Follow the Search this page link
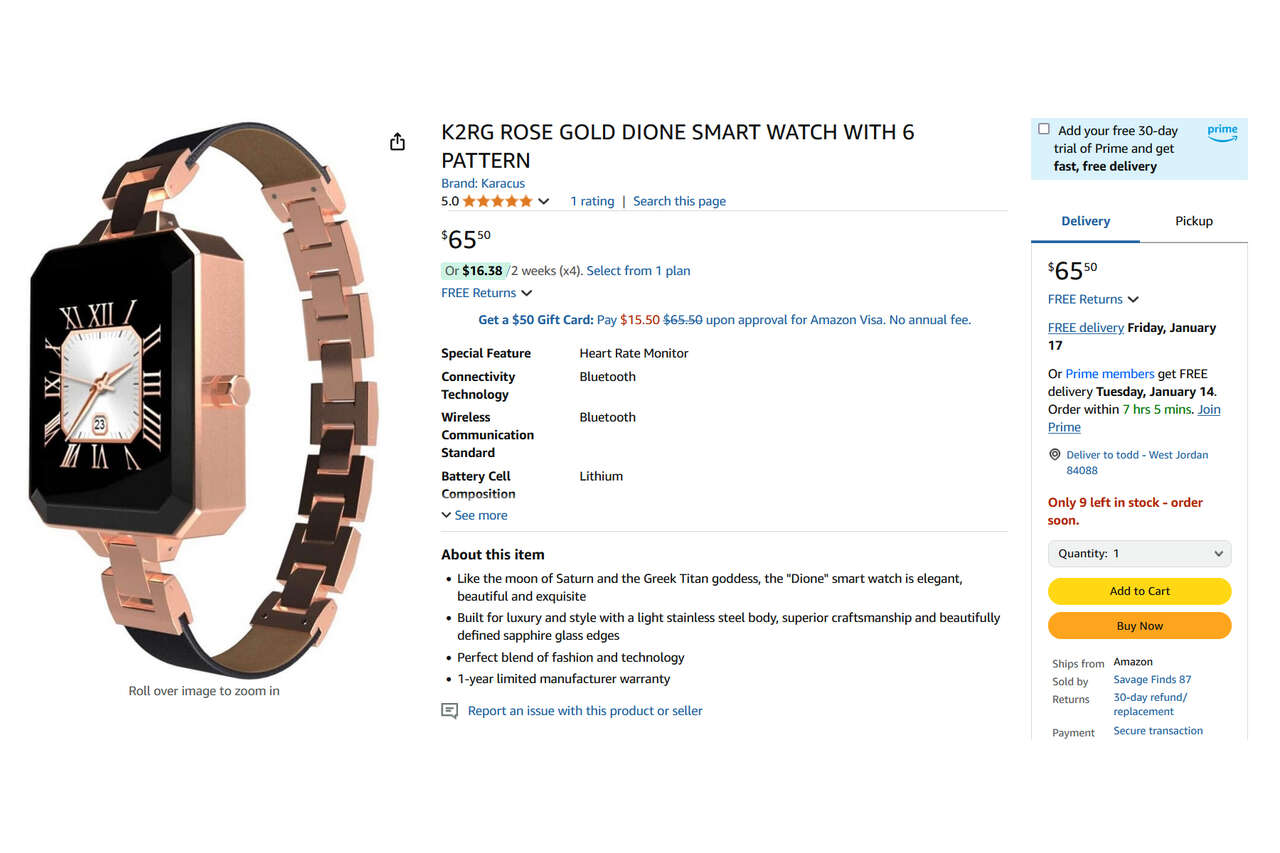Screen dimensions: 1280x853 [x=679, y=201]
